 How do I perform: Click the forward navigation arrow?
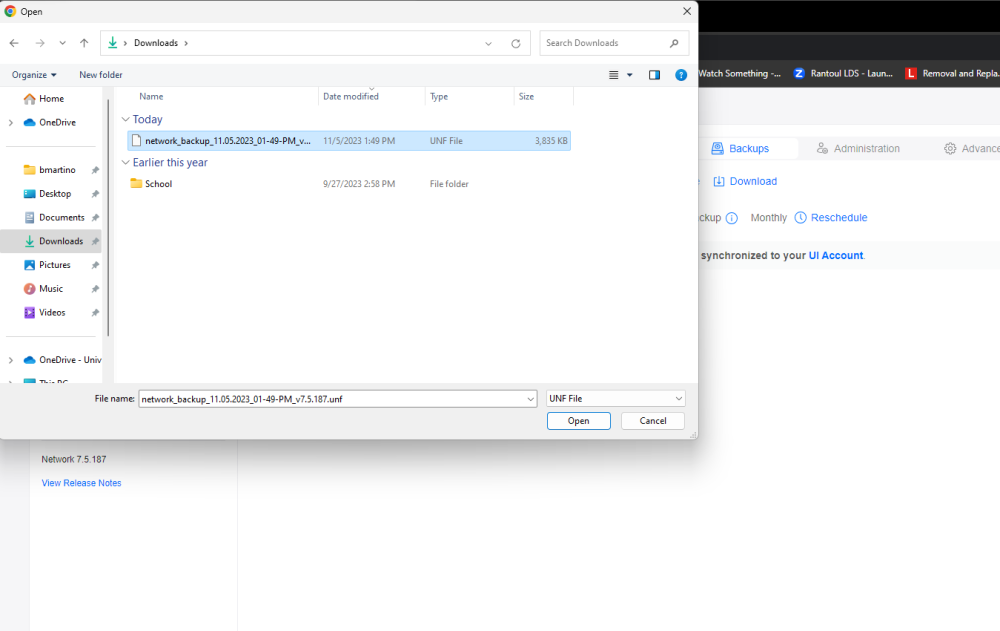40,43
